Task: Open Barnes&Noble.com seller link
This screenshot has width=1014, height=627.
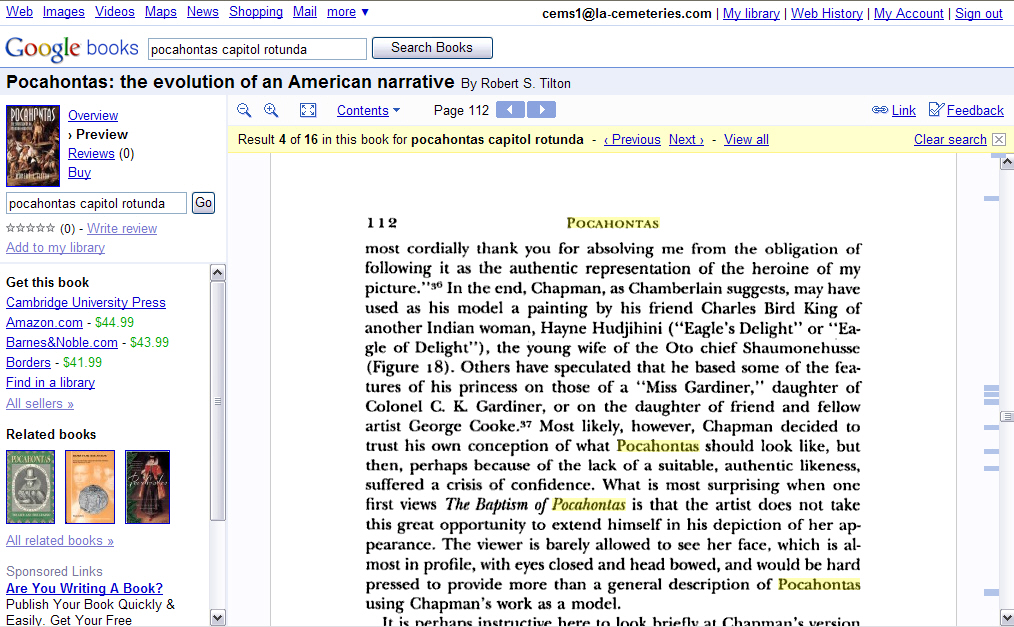Action: [62, 343]
